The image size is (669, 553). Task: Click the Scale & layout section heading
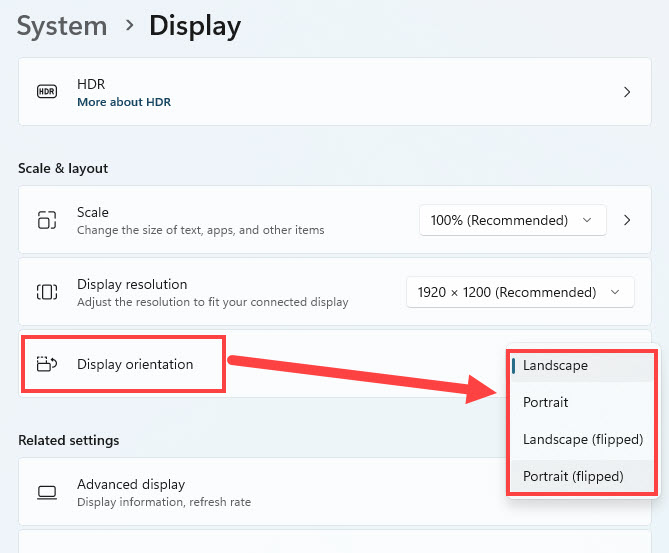tap(63, 168)
